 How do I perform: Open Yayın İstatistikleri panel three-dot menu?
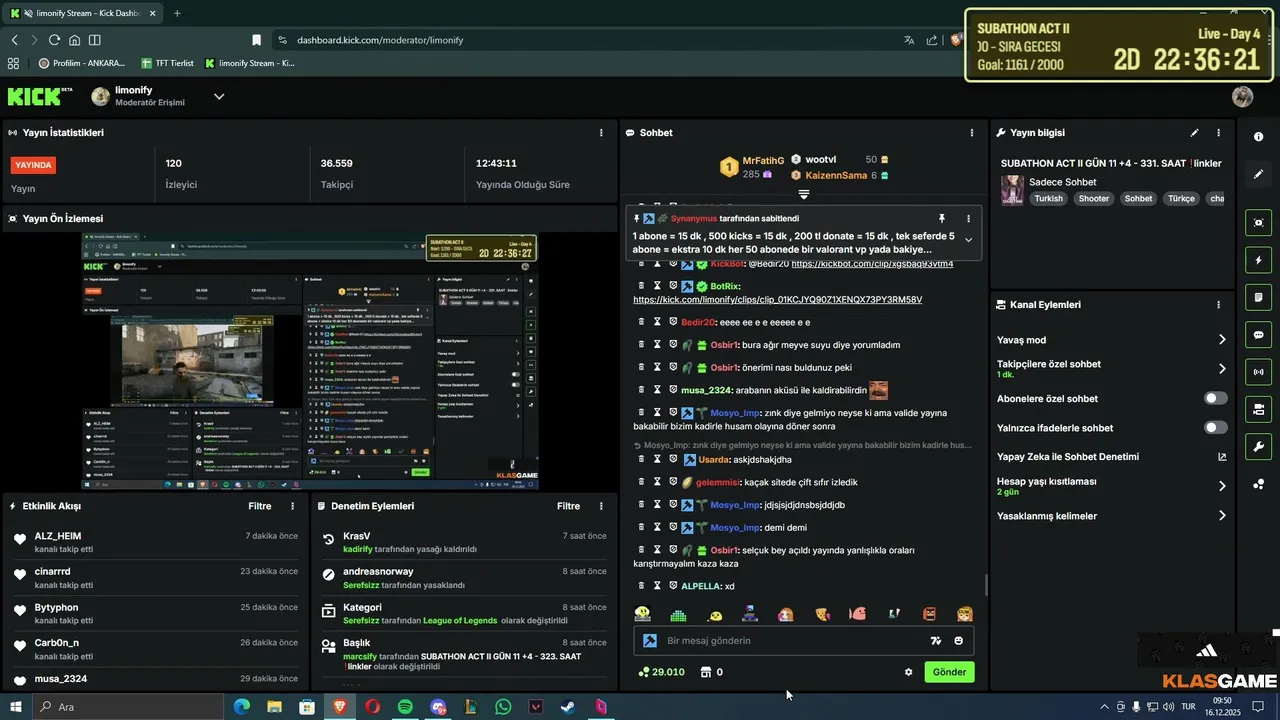[x=601, y=132]
